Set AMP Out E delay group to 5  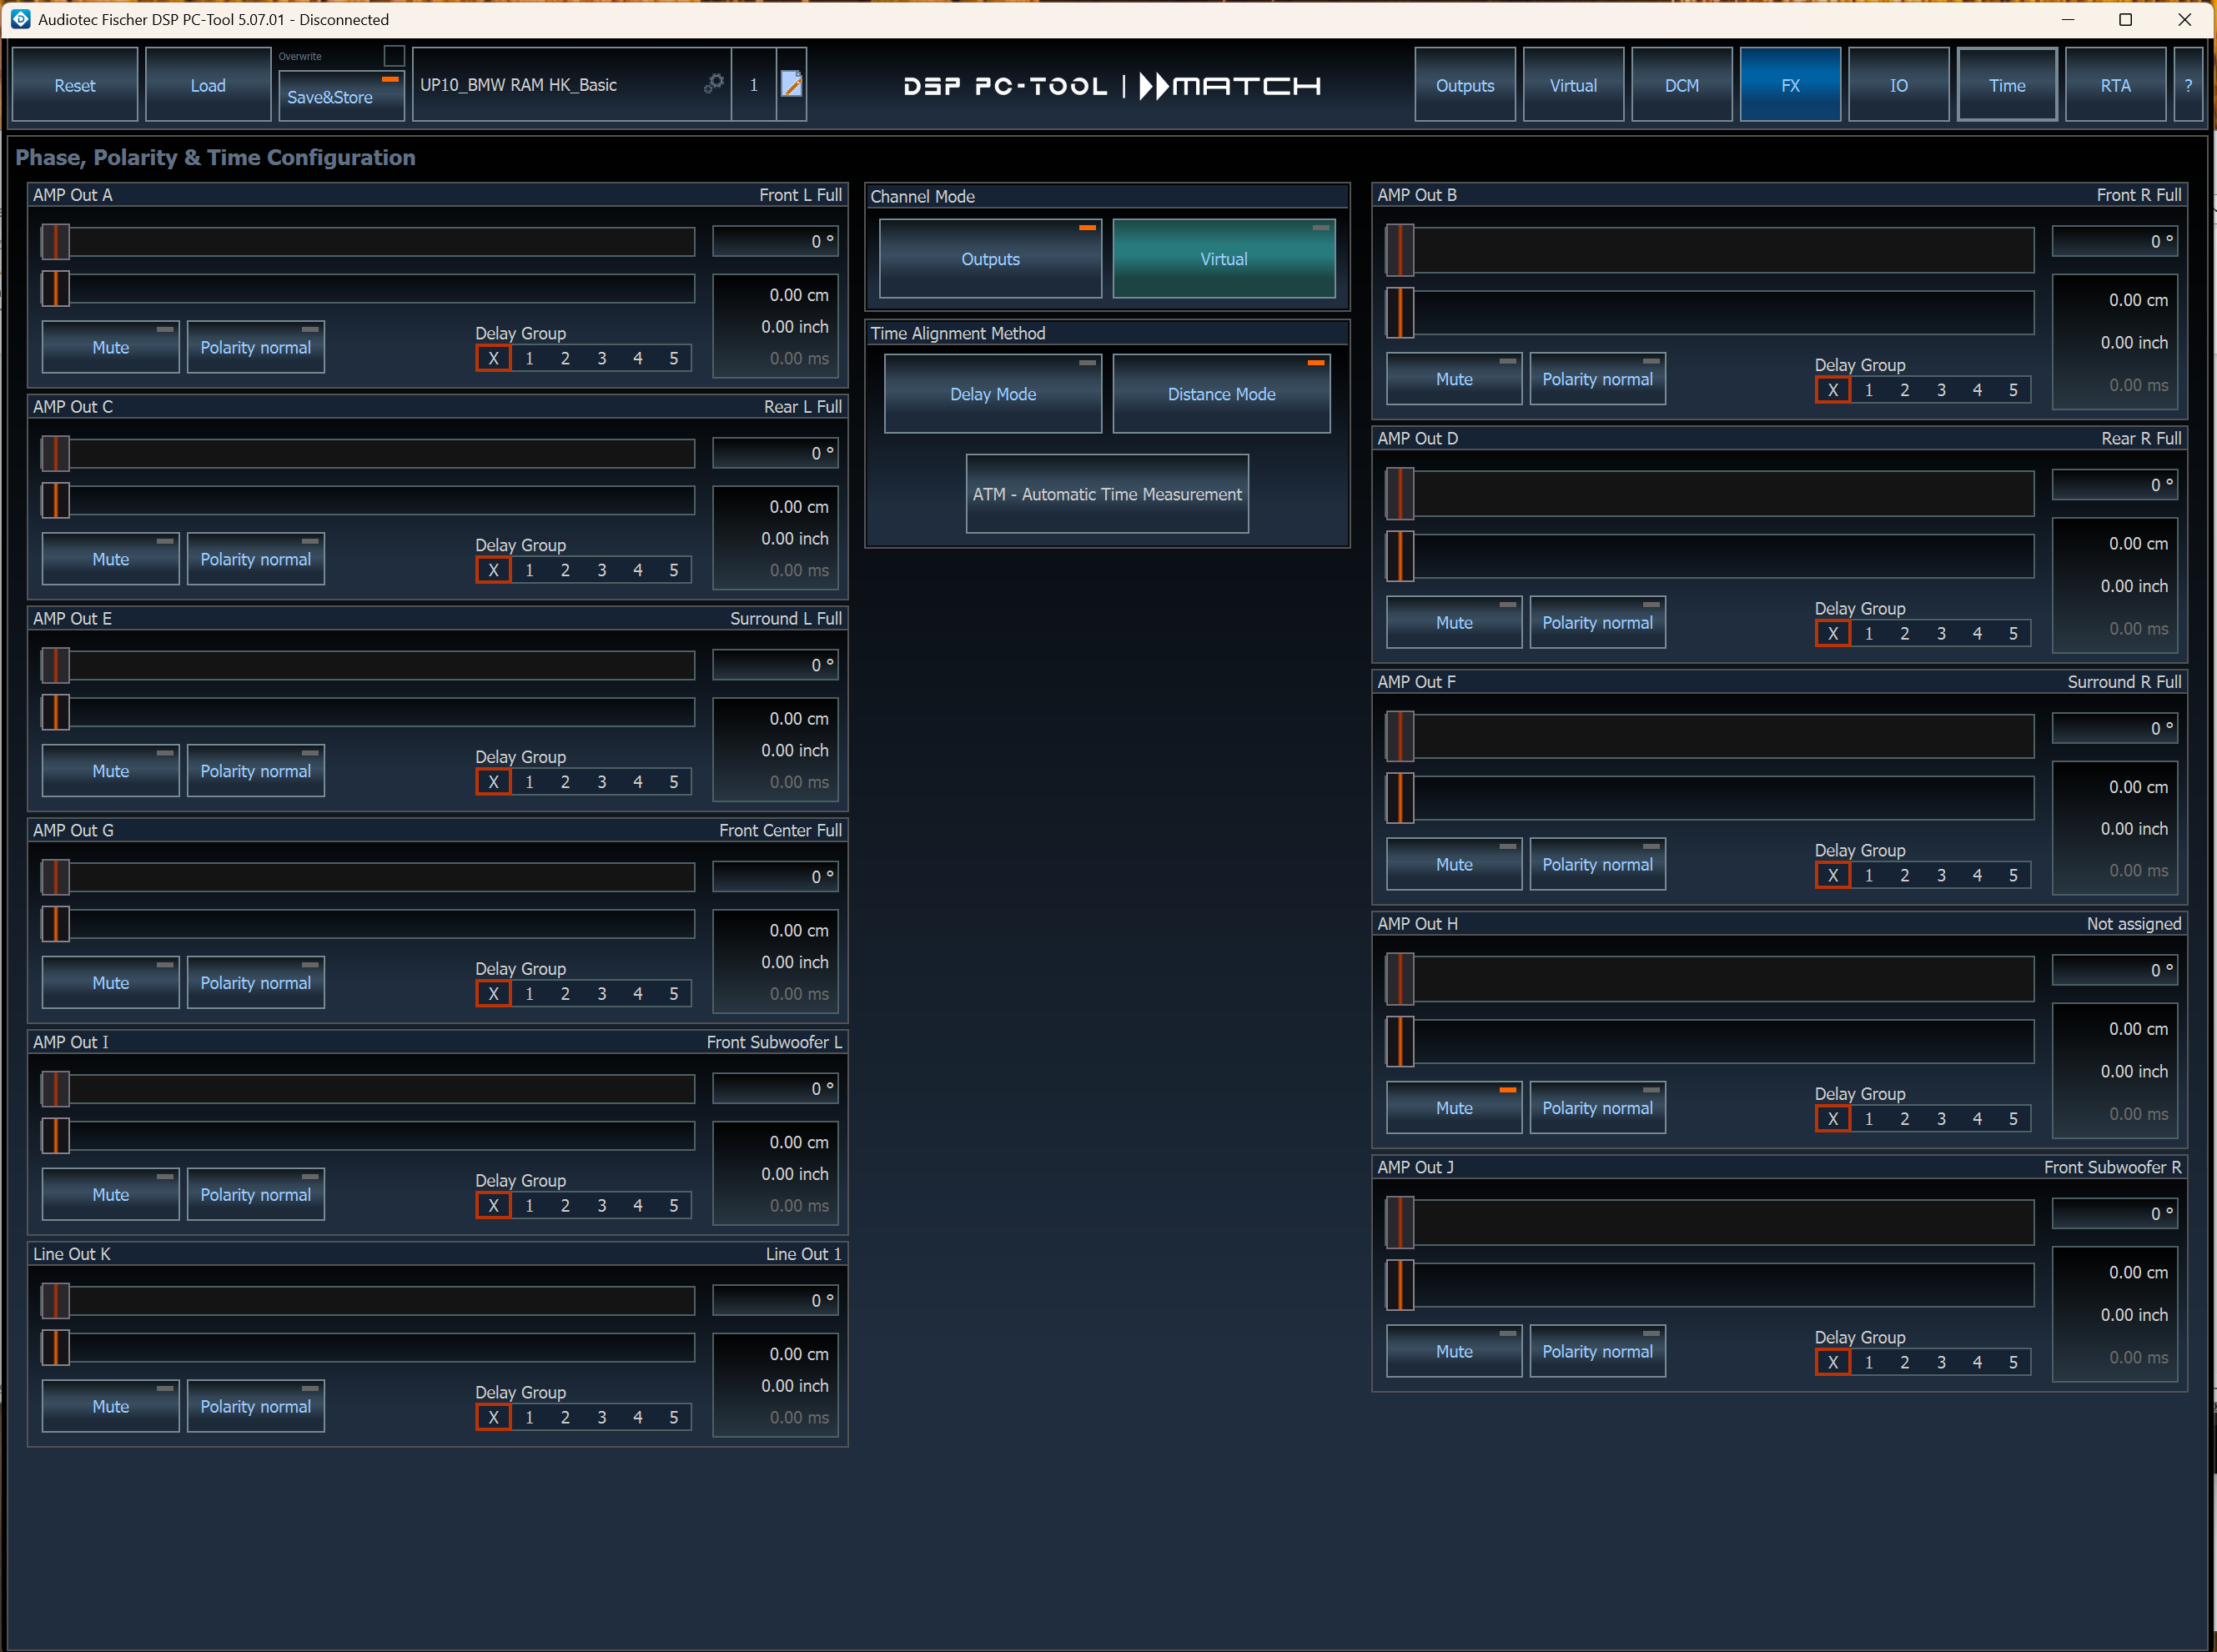coord(673,782)
